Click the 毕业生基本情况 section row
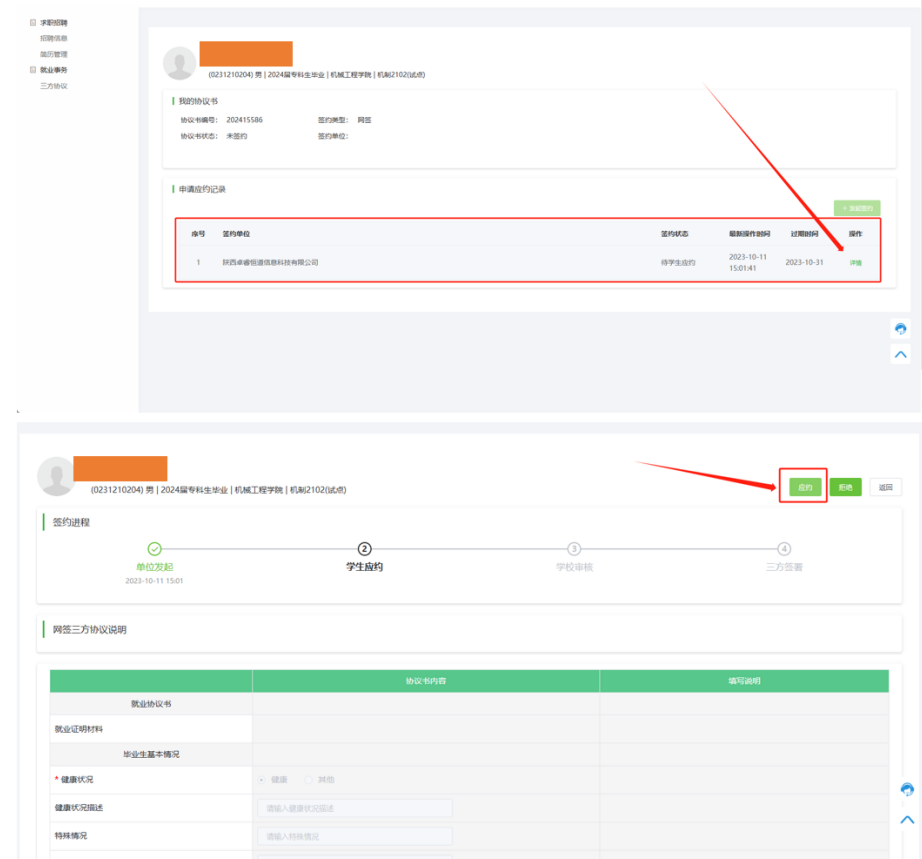Viewport: 922px width, 859px height. (151, 754)
